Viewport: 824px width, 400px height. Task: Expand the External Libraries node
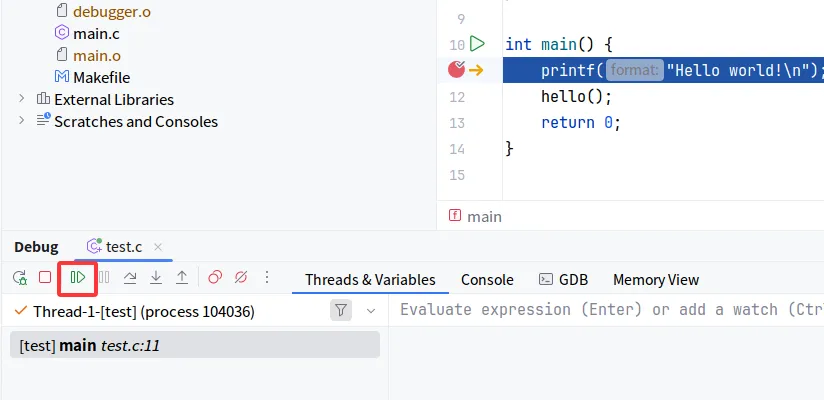pyautogui.click(x=21, y=98)
